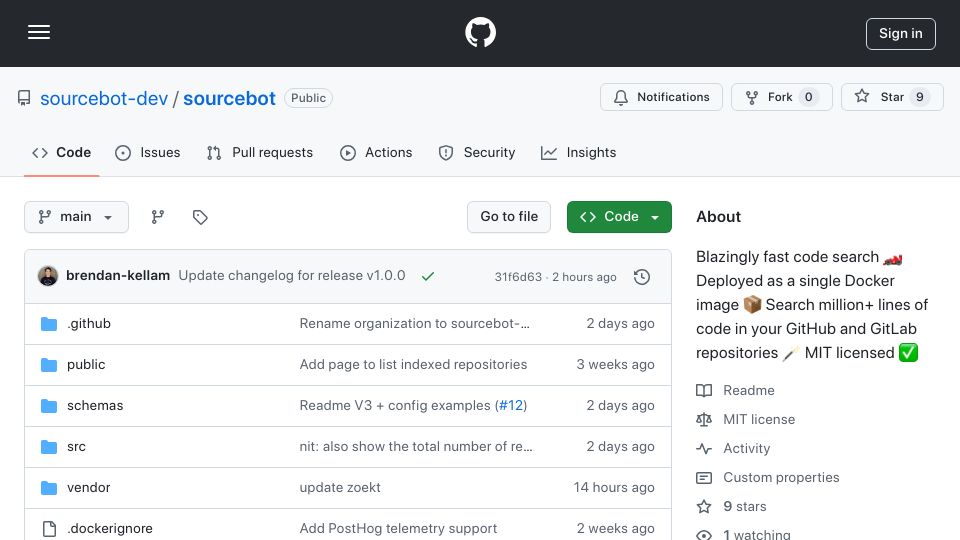Screen dimensions: 960x540
Task: Open the public folder
Action: 86,364
